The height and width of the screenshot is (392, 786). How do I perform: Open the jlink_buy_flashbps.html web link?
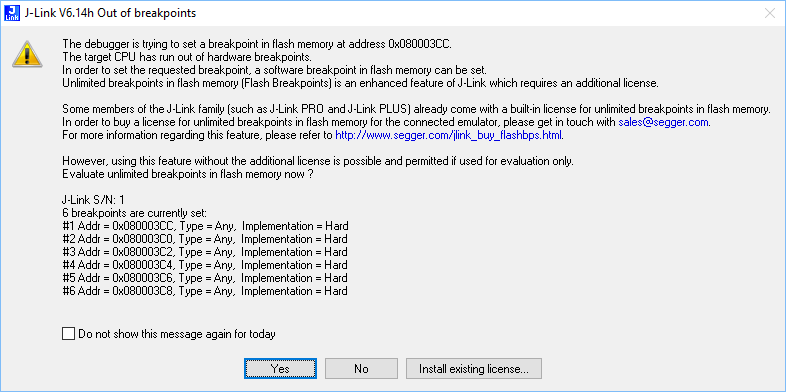point(449,135)
